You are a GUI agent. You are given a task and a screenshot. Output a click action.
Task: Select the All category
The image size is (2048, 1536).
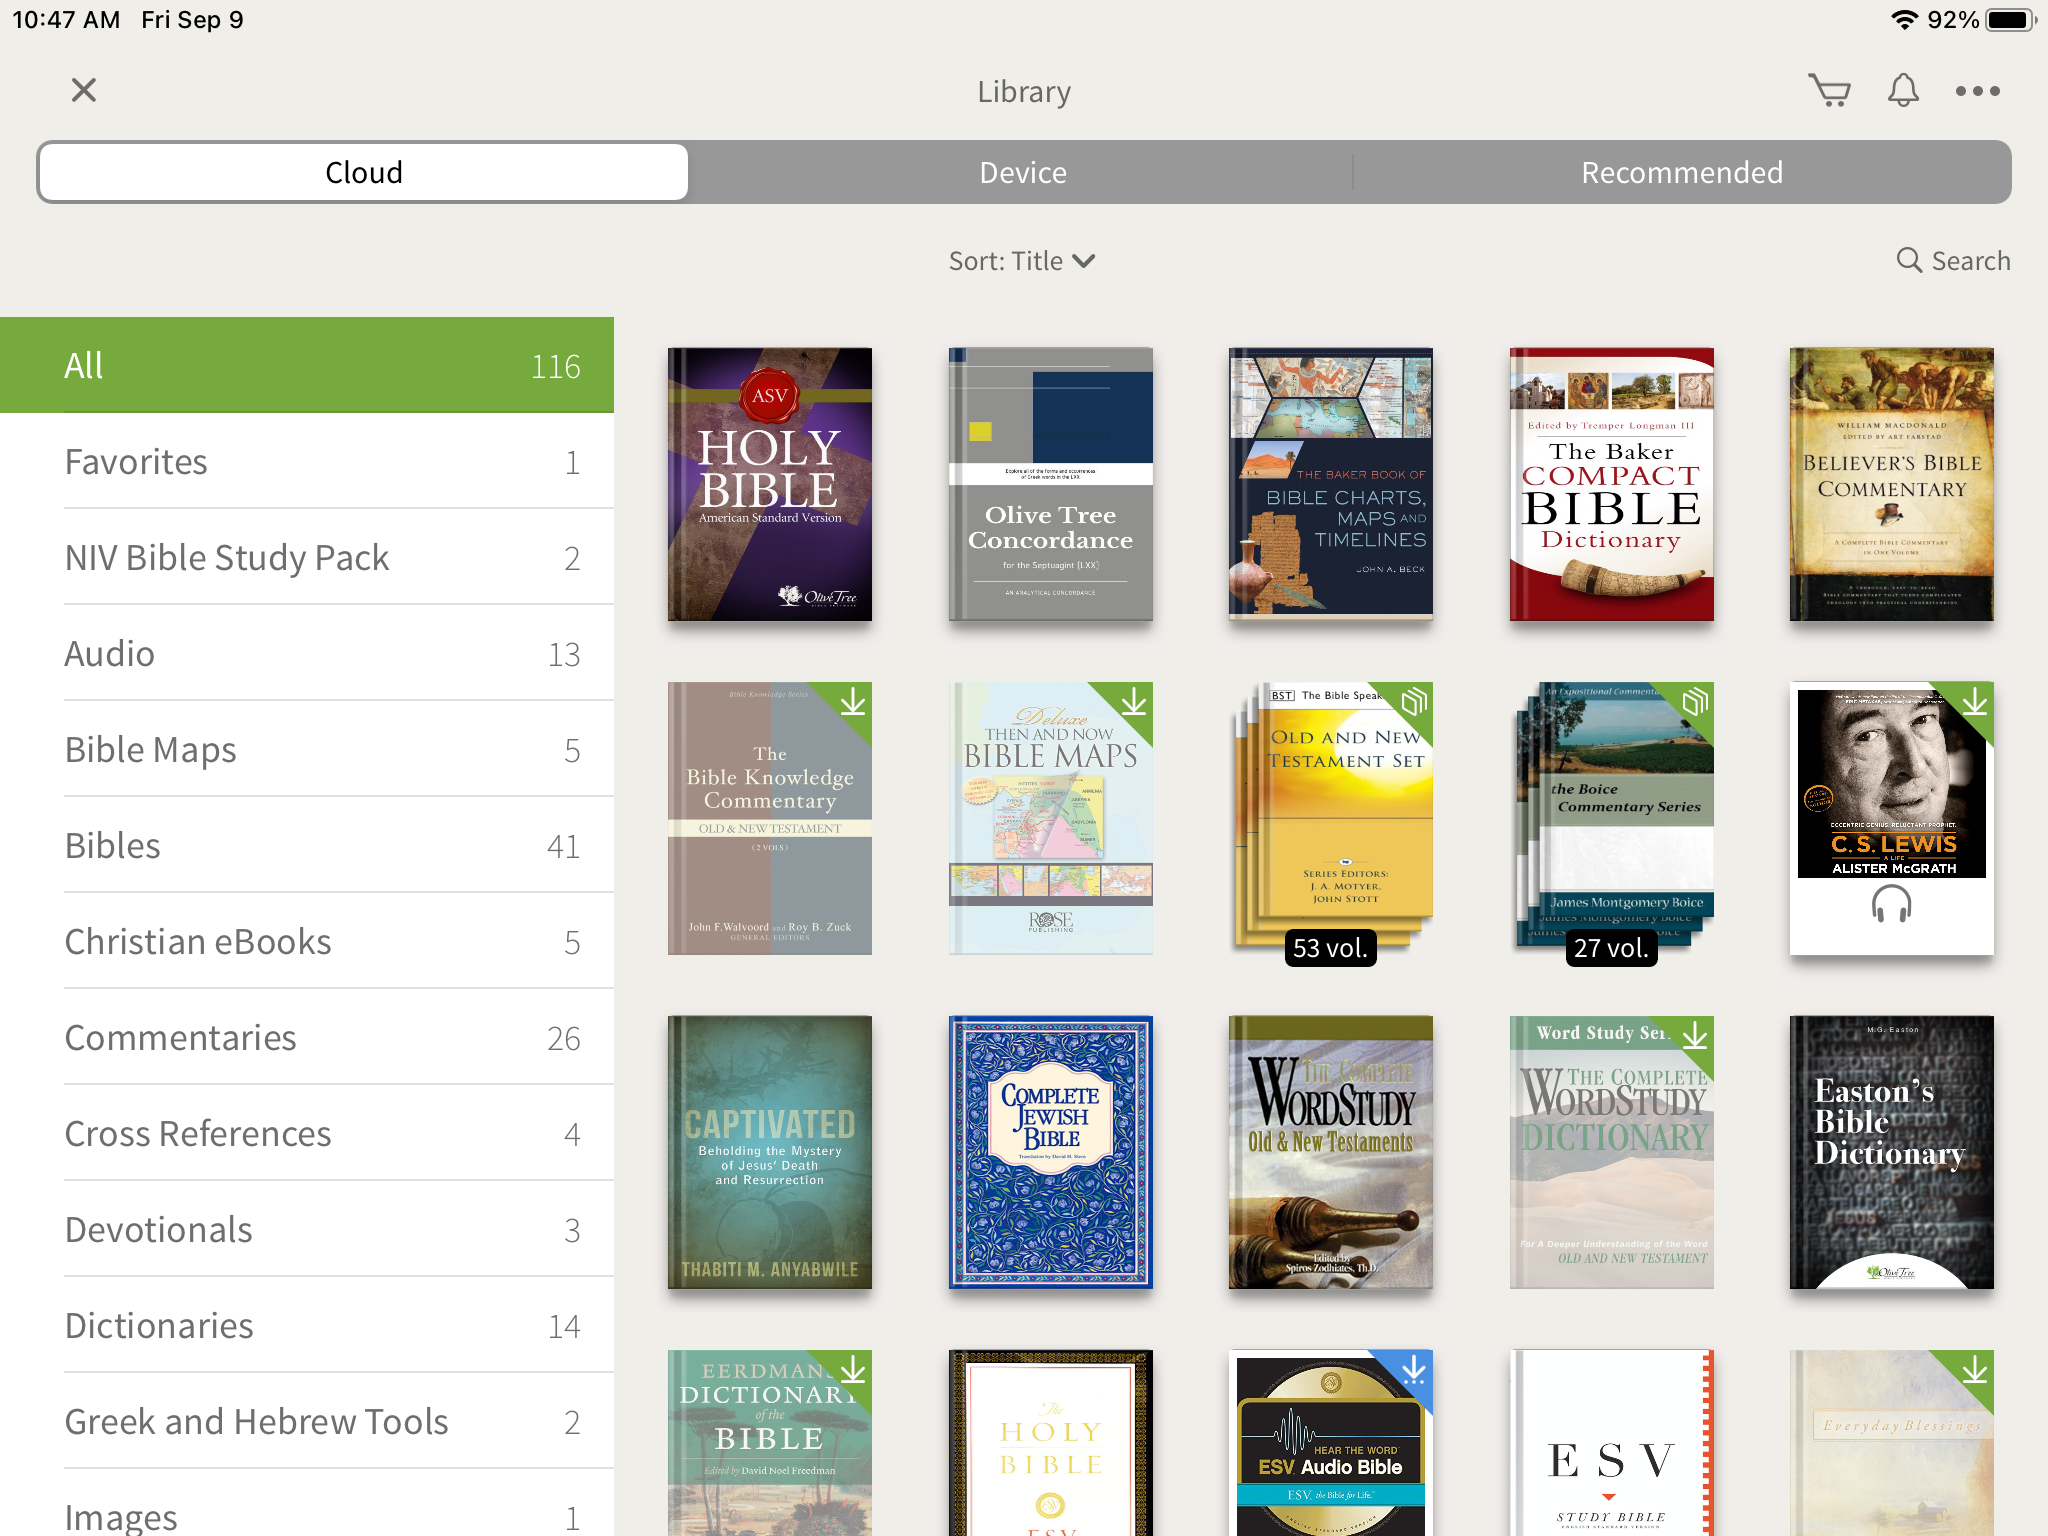point(307,365)
